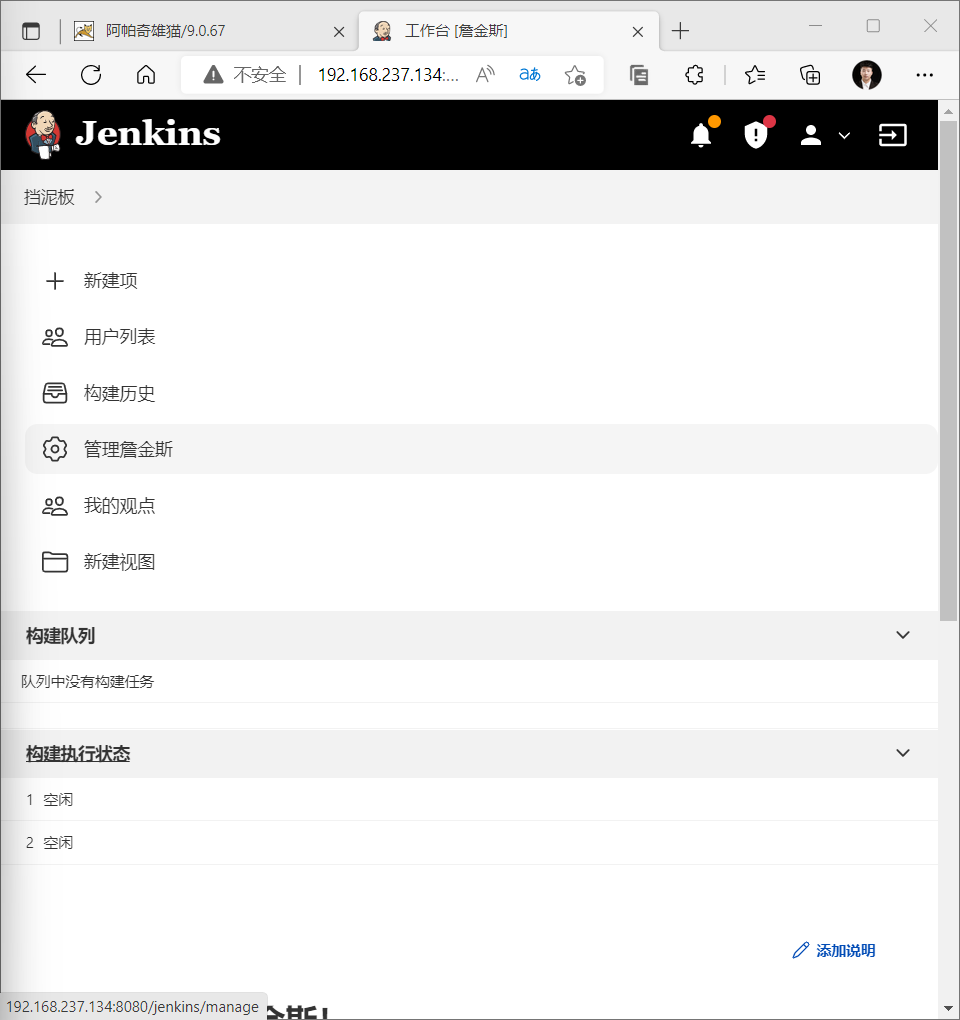The height and width of the screenshot is (1020, 960).
Task: Focus the address bar URL field
Action: (388, 75)
